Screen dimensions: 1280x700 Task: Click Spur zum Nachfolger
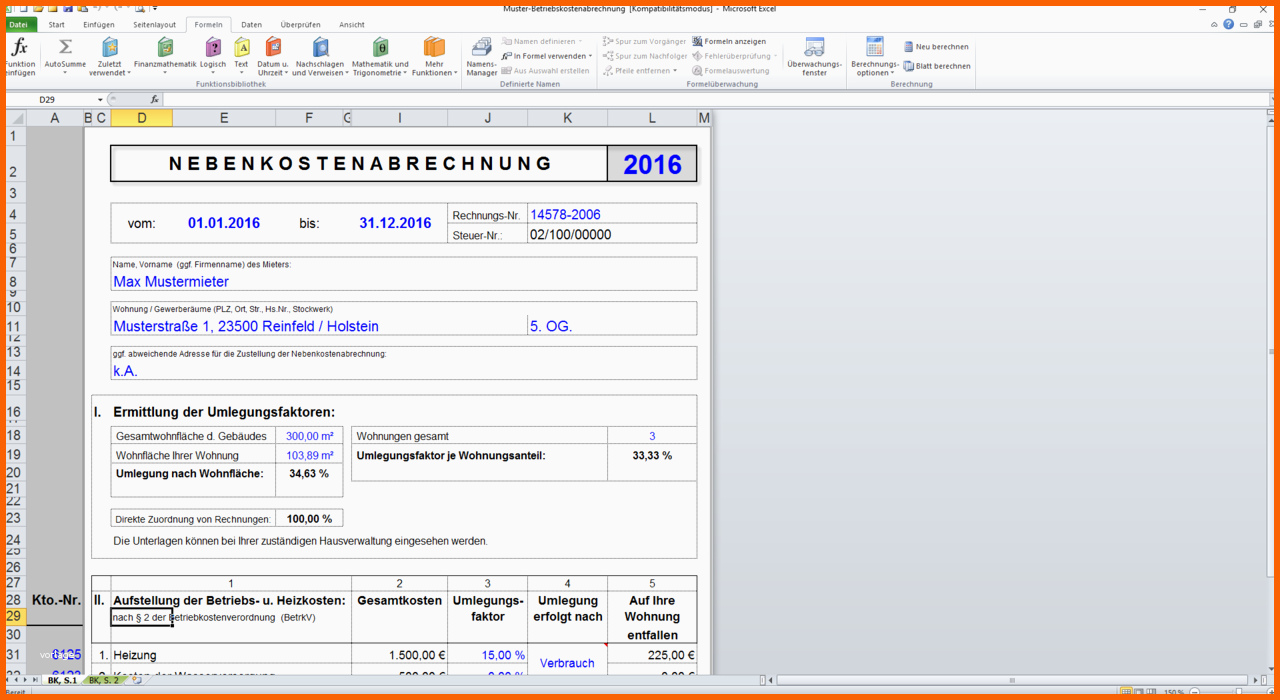click(645, 56)
